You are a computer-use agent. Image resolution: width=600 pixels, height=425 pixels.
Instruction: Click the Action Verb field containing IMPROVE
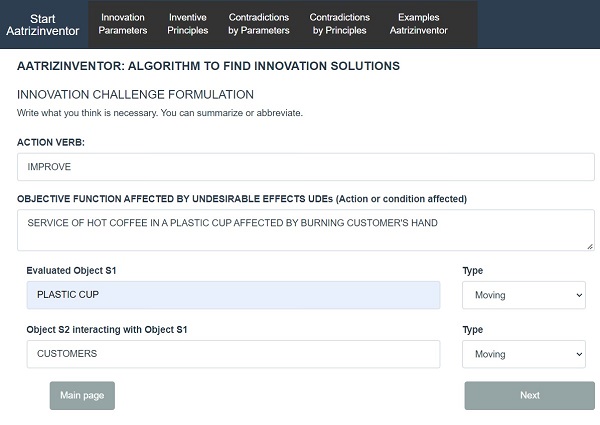click(x=306, y=167)
